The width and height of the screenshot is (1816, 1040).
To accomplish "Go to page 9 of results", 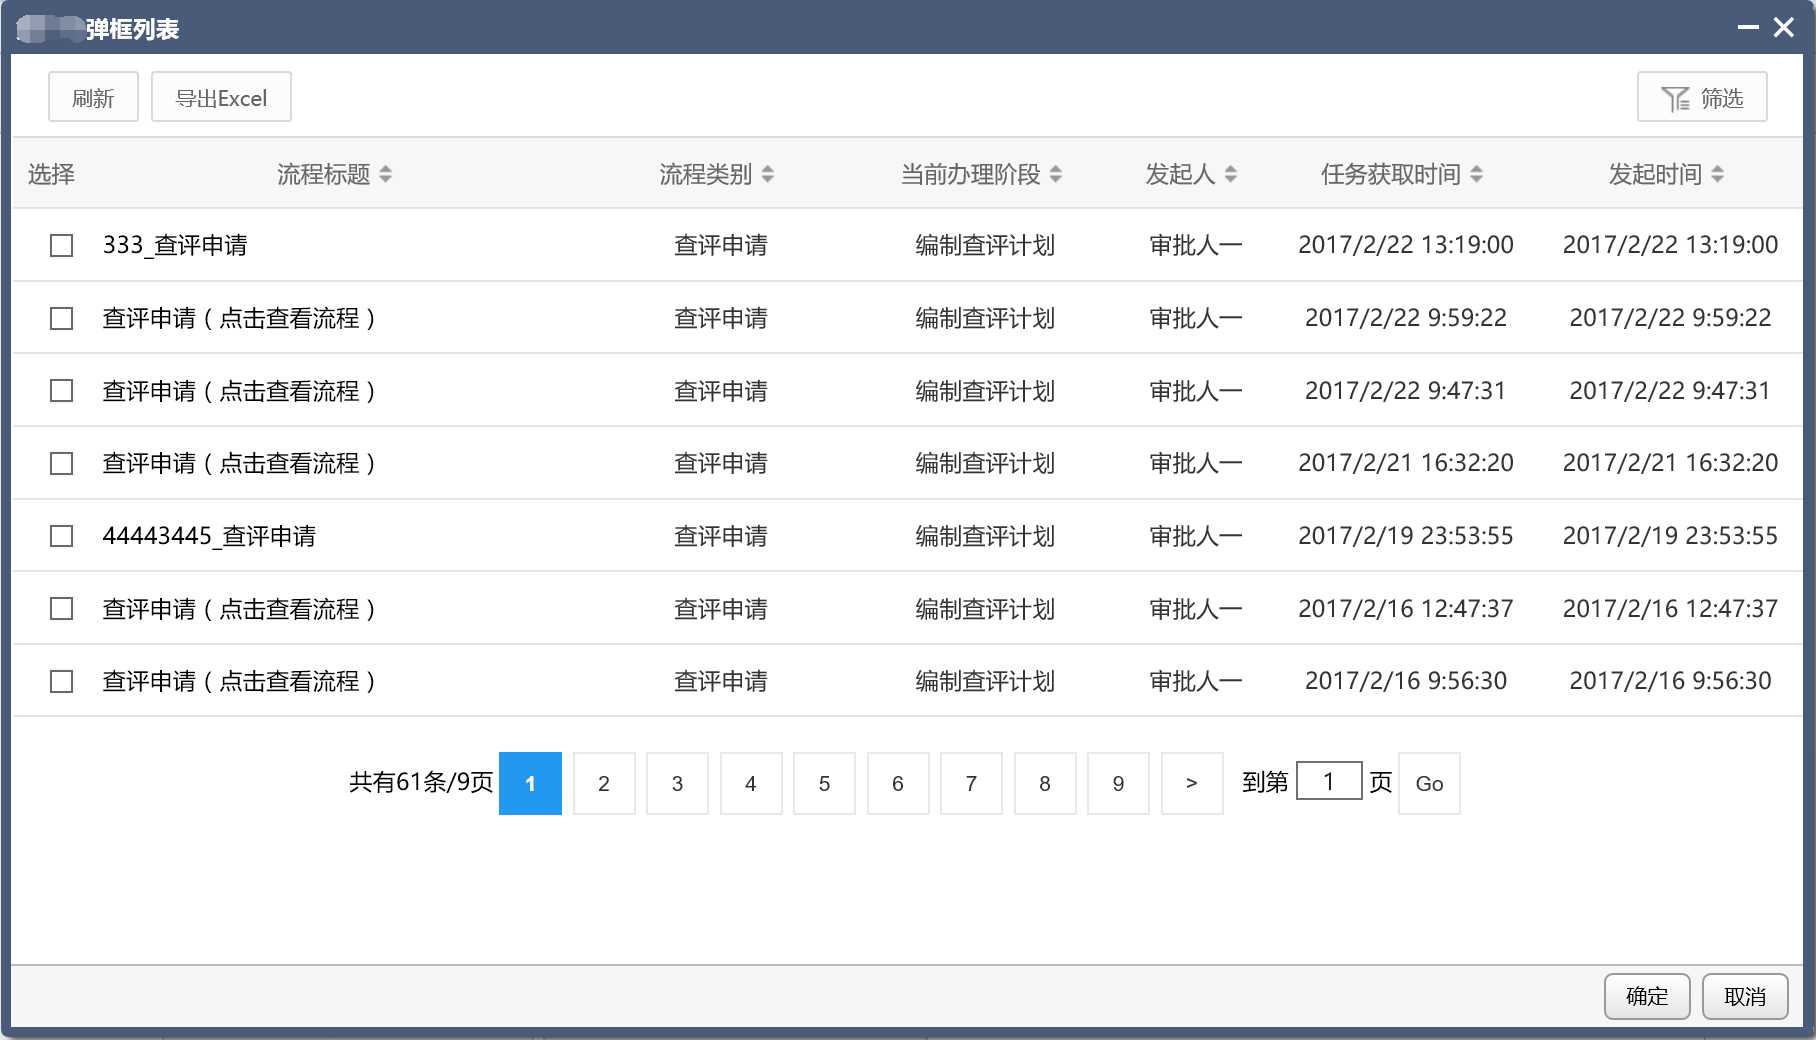I will (1118, 783).
